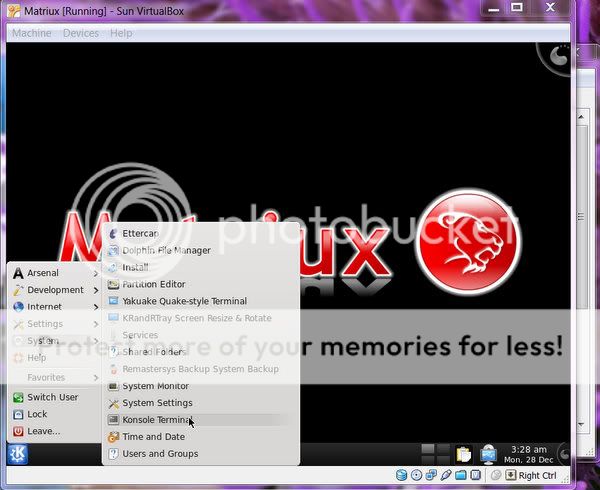This screenshot has height=490, width=600.
Task: Click the Lock screen icon
Action: [18, 414]
